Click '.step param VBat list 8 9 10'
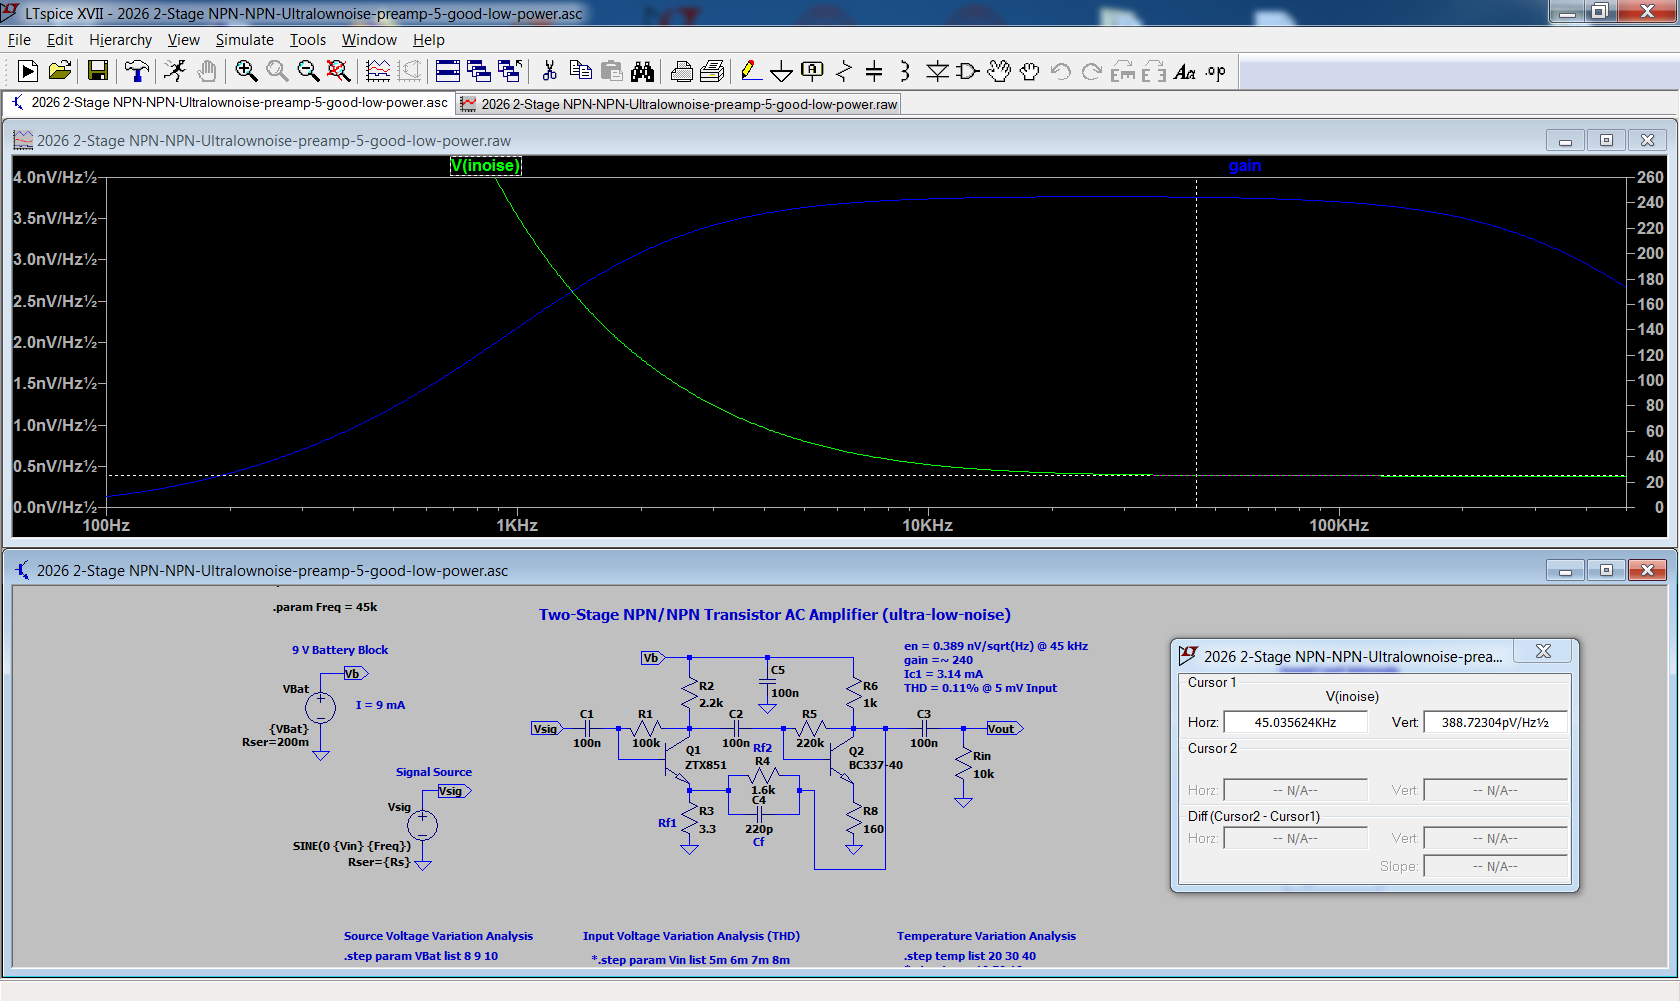This screenshot has height=1002, width=1680. pos(421,956)
